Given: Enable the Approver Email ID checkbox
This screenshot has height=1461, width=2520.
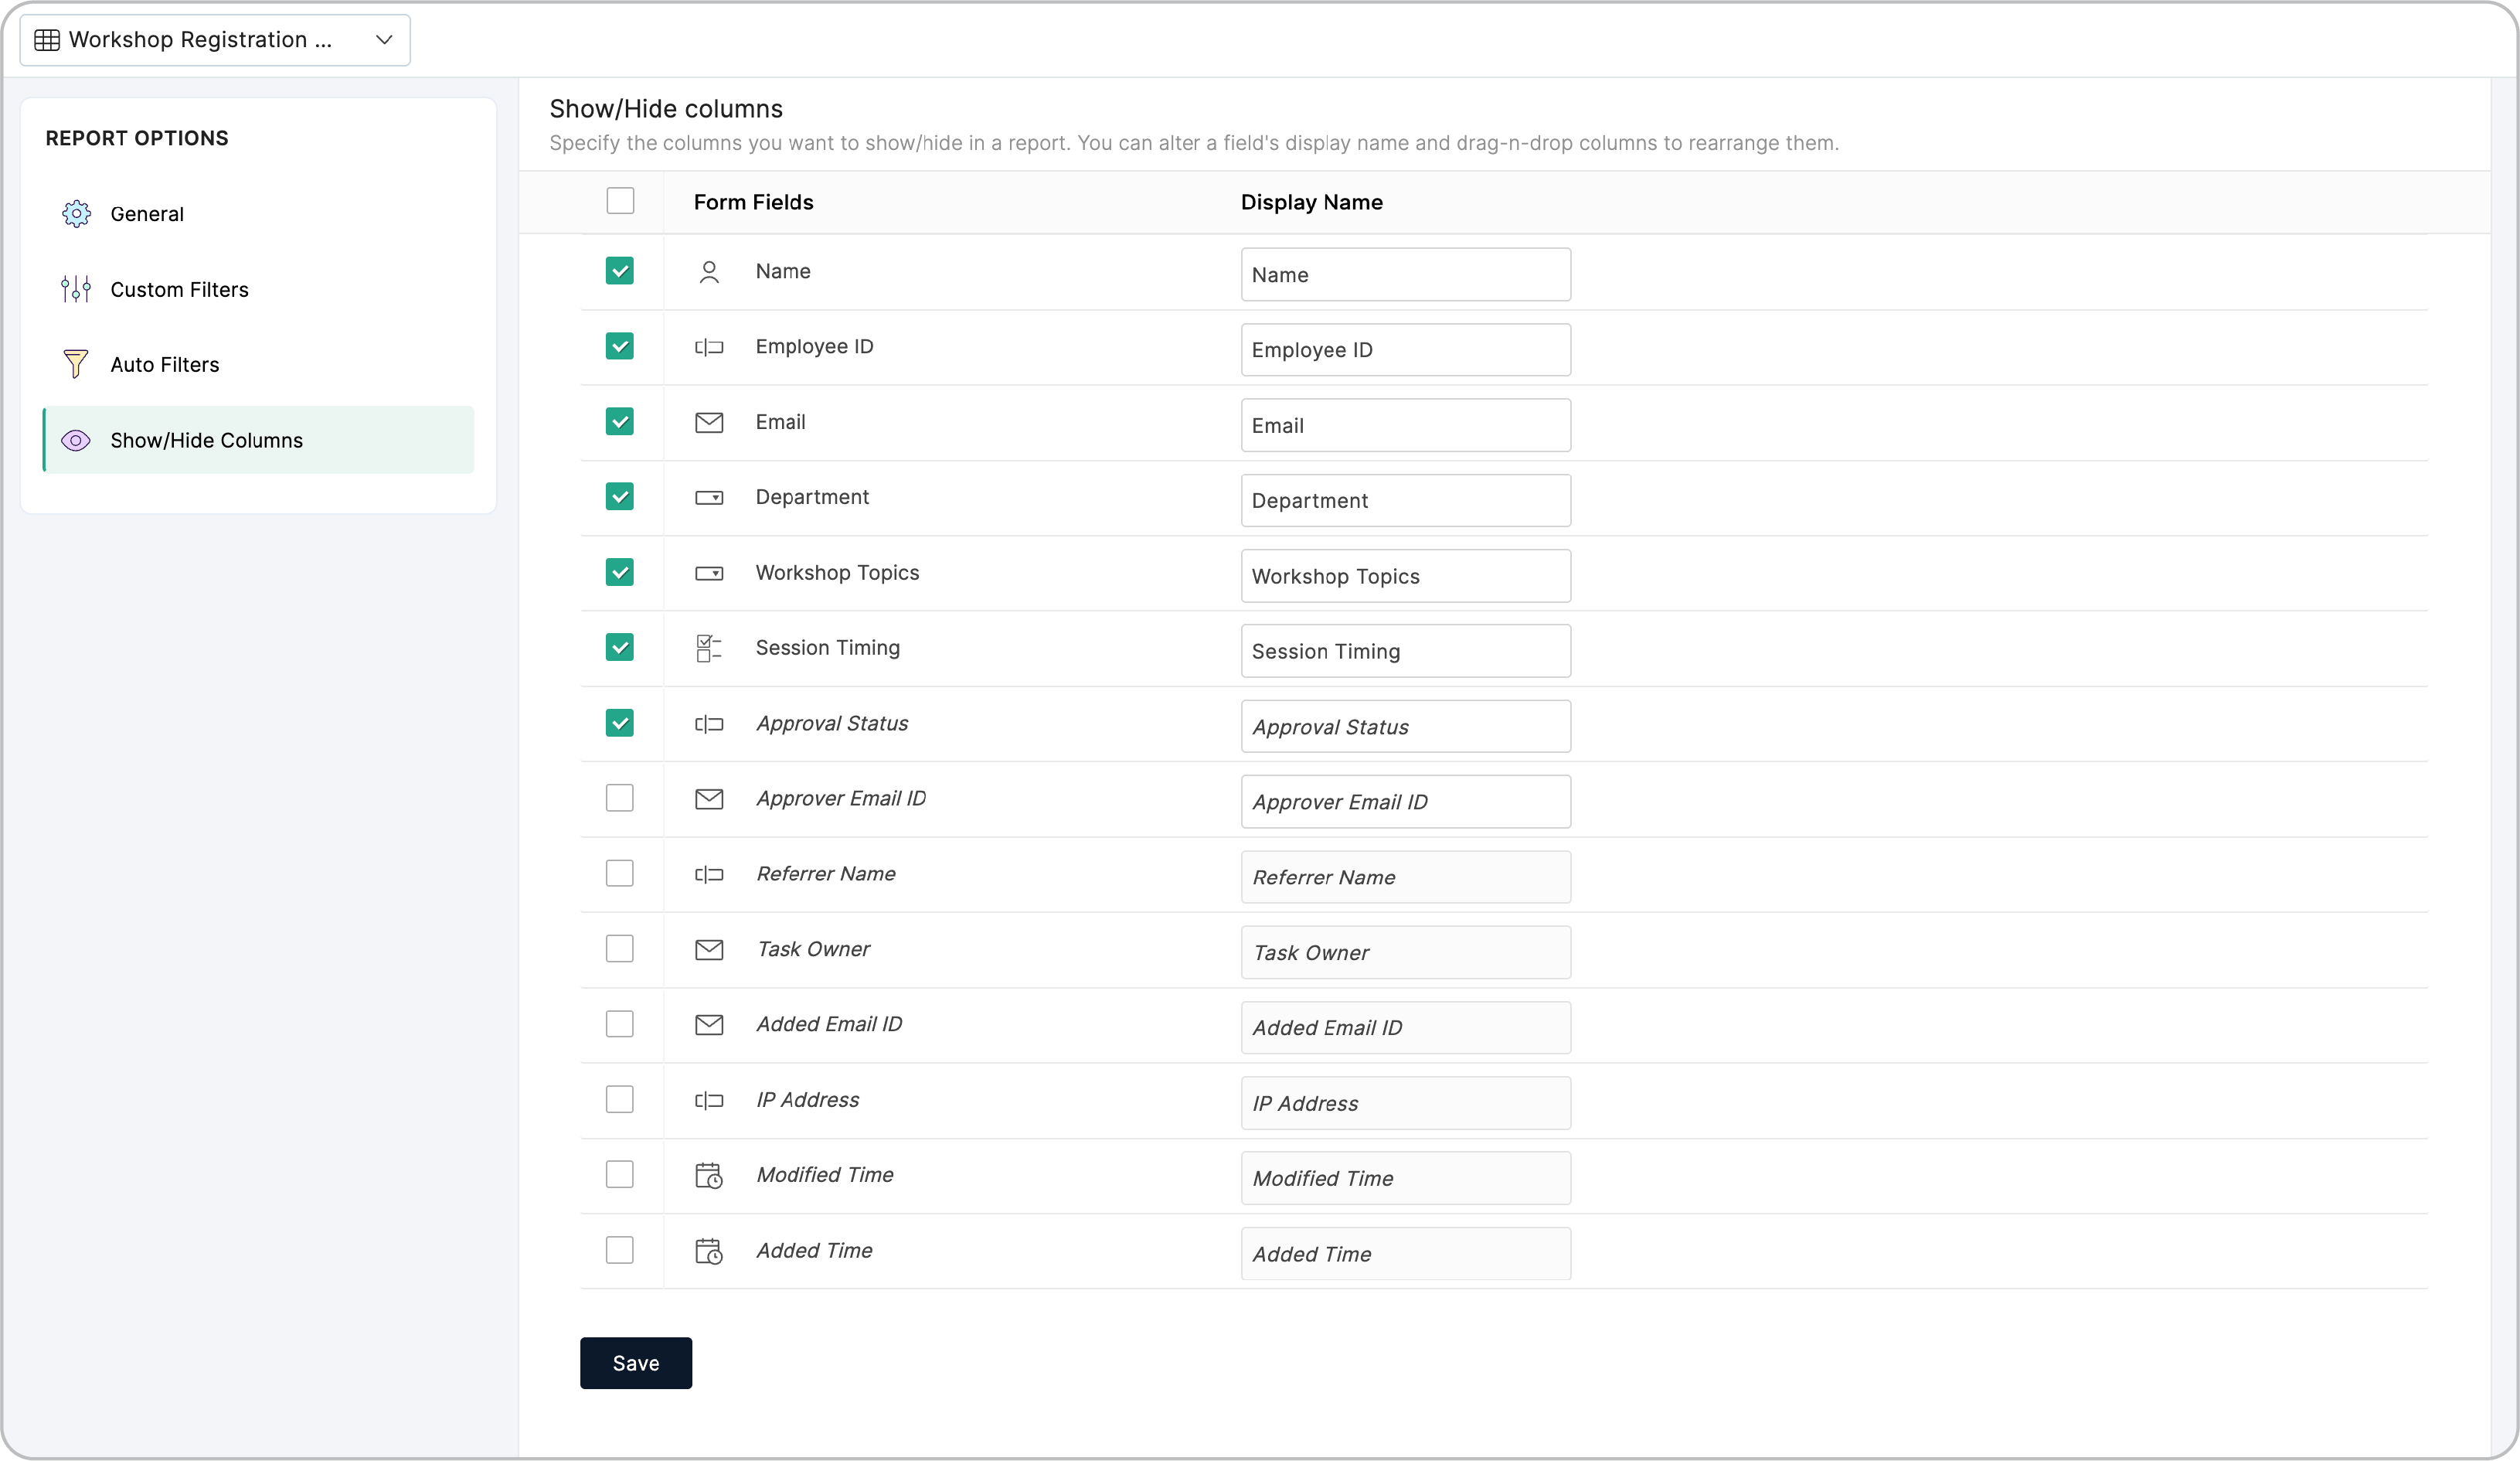Looking at the screenshot, I should click(x=620, y=798).
